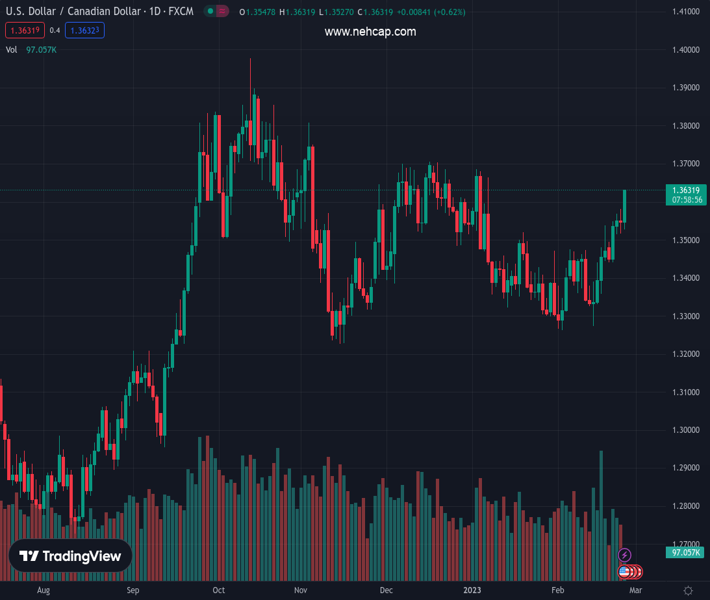Click the 1.41000 price axis label
Image resolution: width=710 pixels, height=600 pixels.
tap(686, 11)
